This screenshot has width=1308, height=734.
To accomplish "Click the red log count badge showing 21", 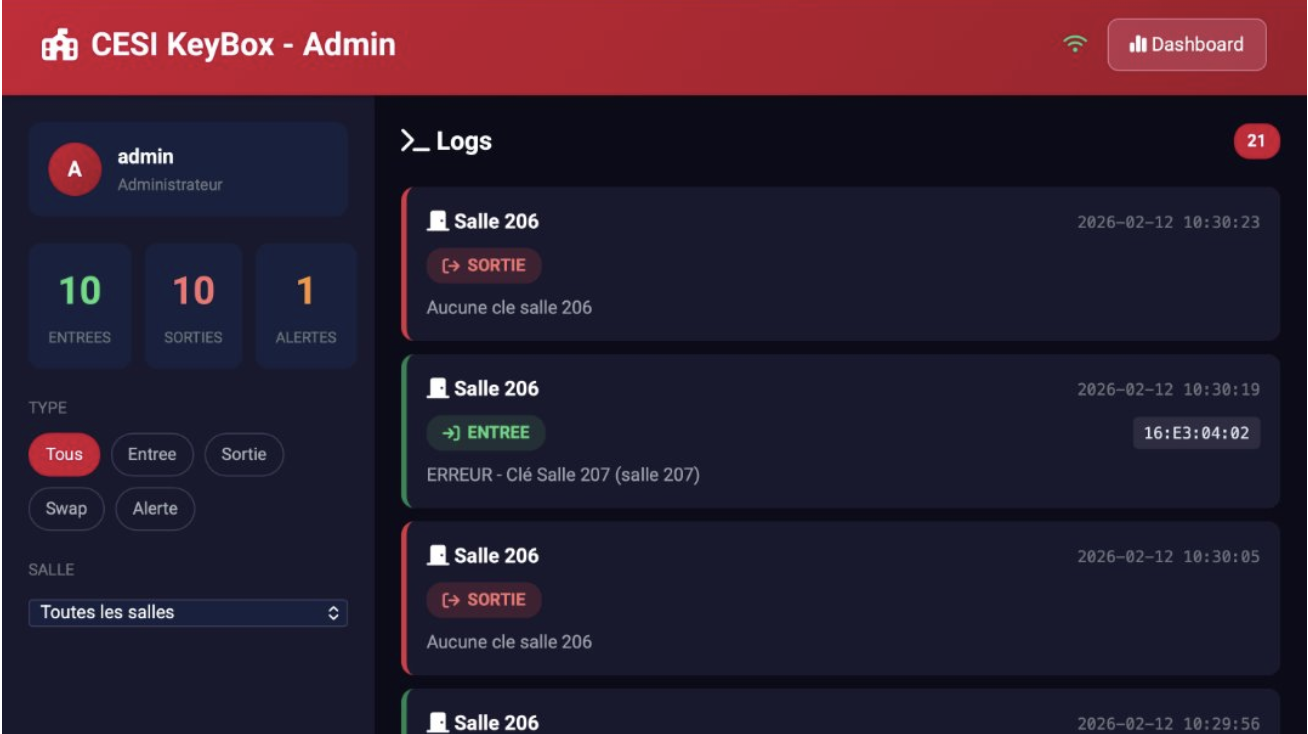I will click(x=1257, y=142).
